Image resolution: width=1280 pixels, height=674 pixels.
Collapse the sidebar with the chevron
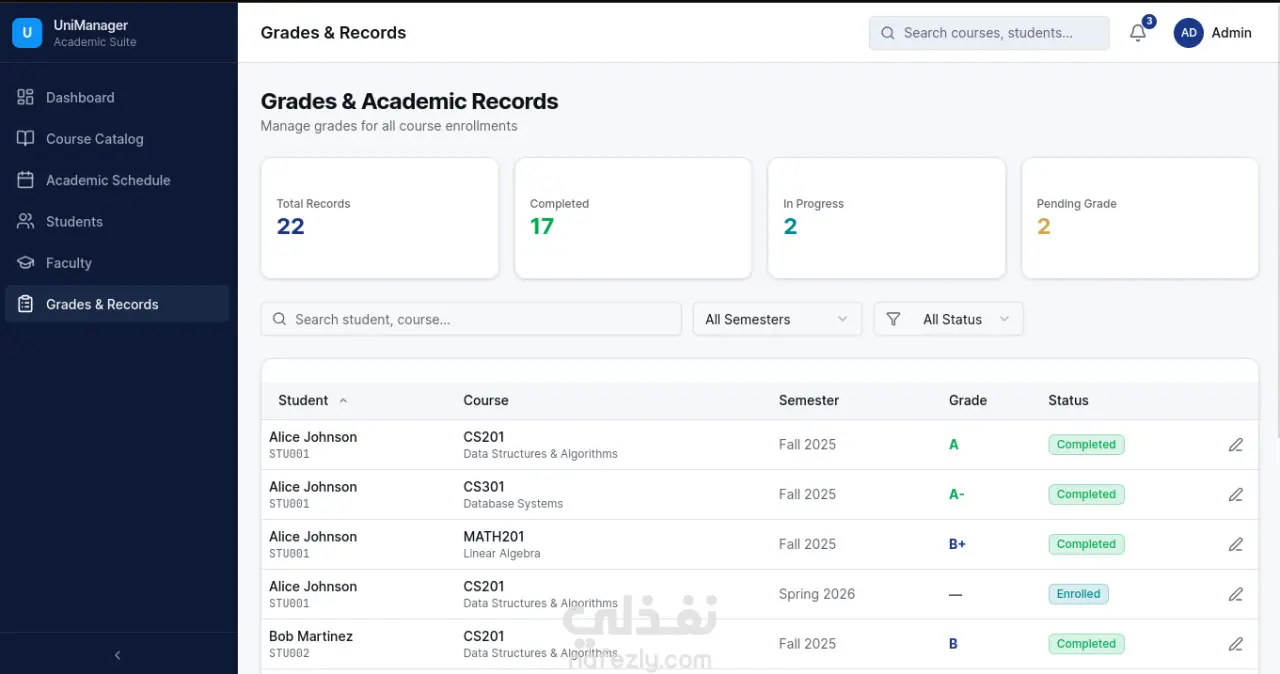coord(118,655)
